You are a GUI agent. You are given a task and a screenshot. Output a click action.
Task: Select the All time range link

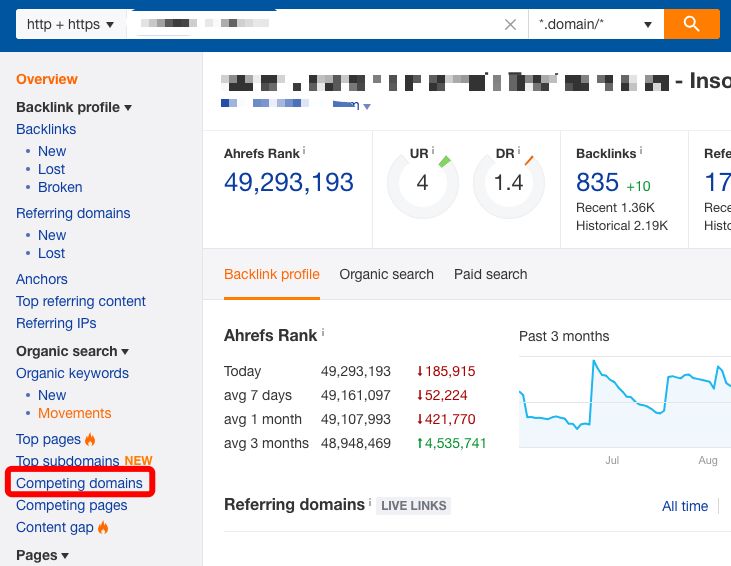(685, 506)
